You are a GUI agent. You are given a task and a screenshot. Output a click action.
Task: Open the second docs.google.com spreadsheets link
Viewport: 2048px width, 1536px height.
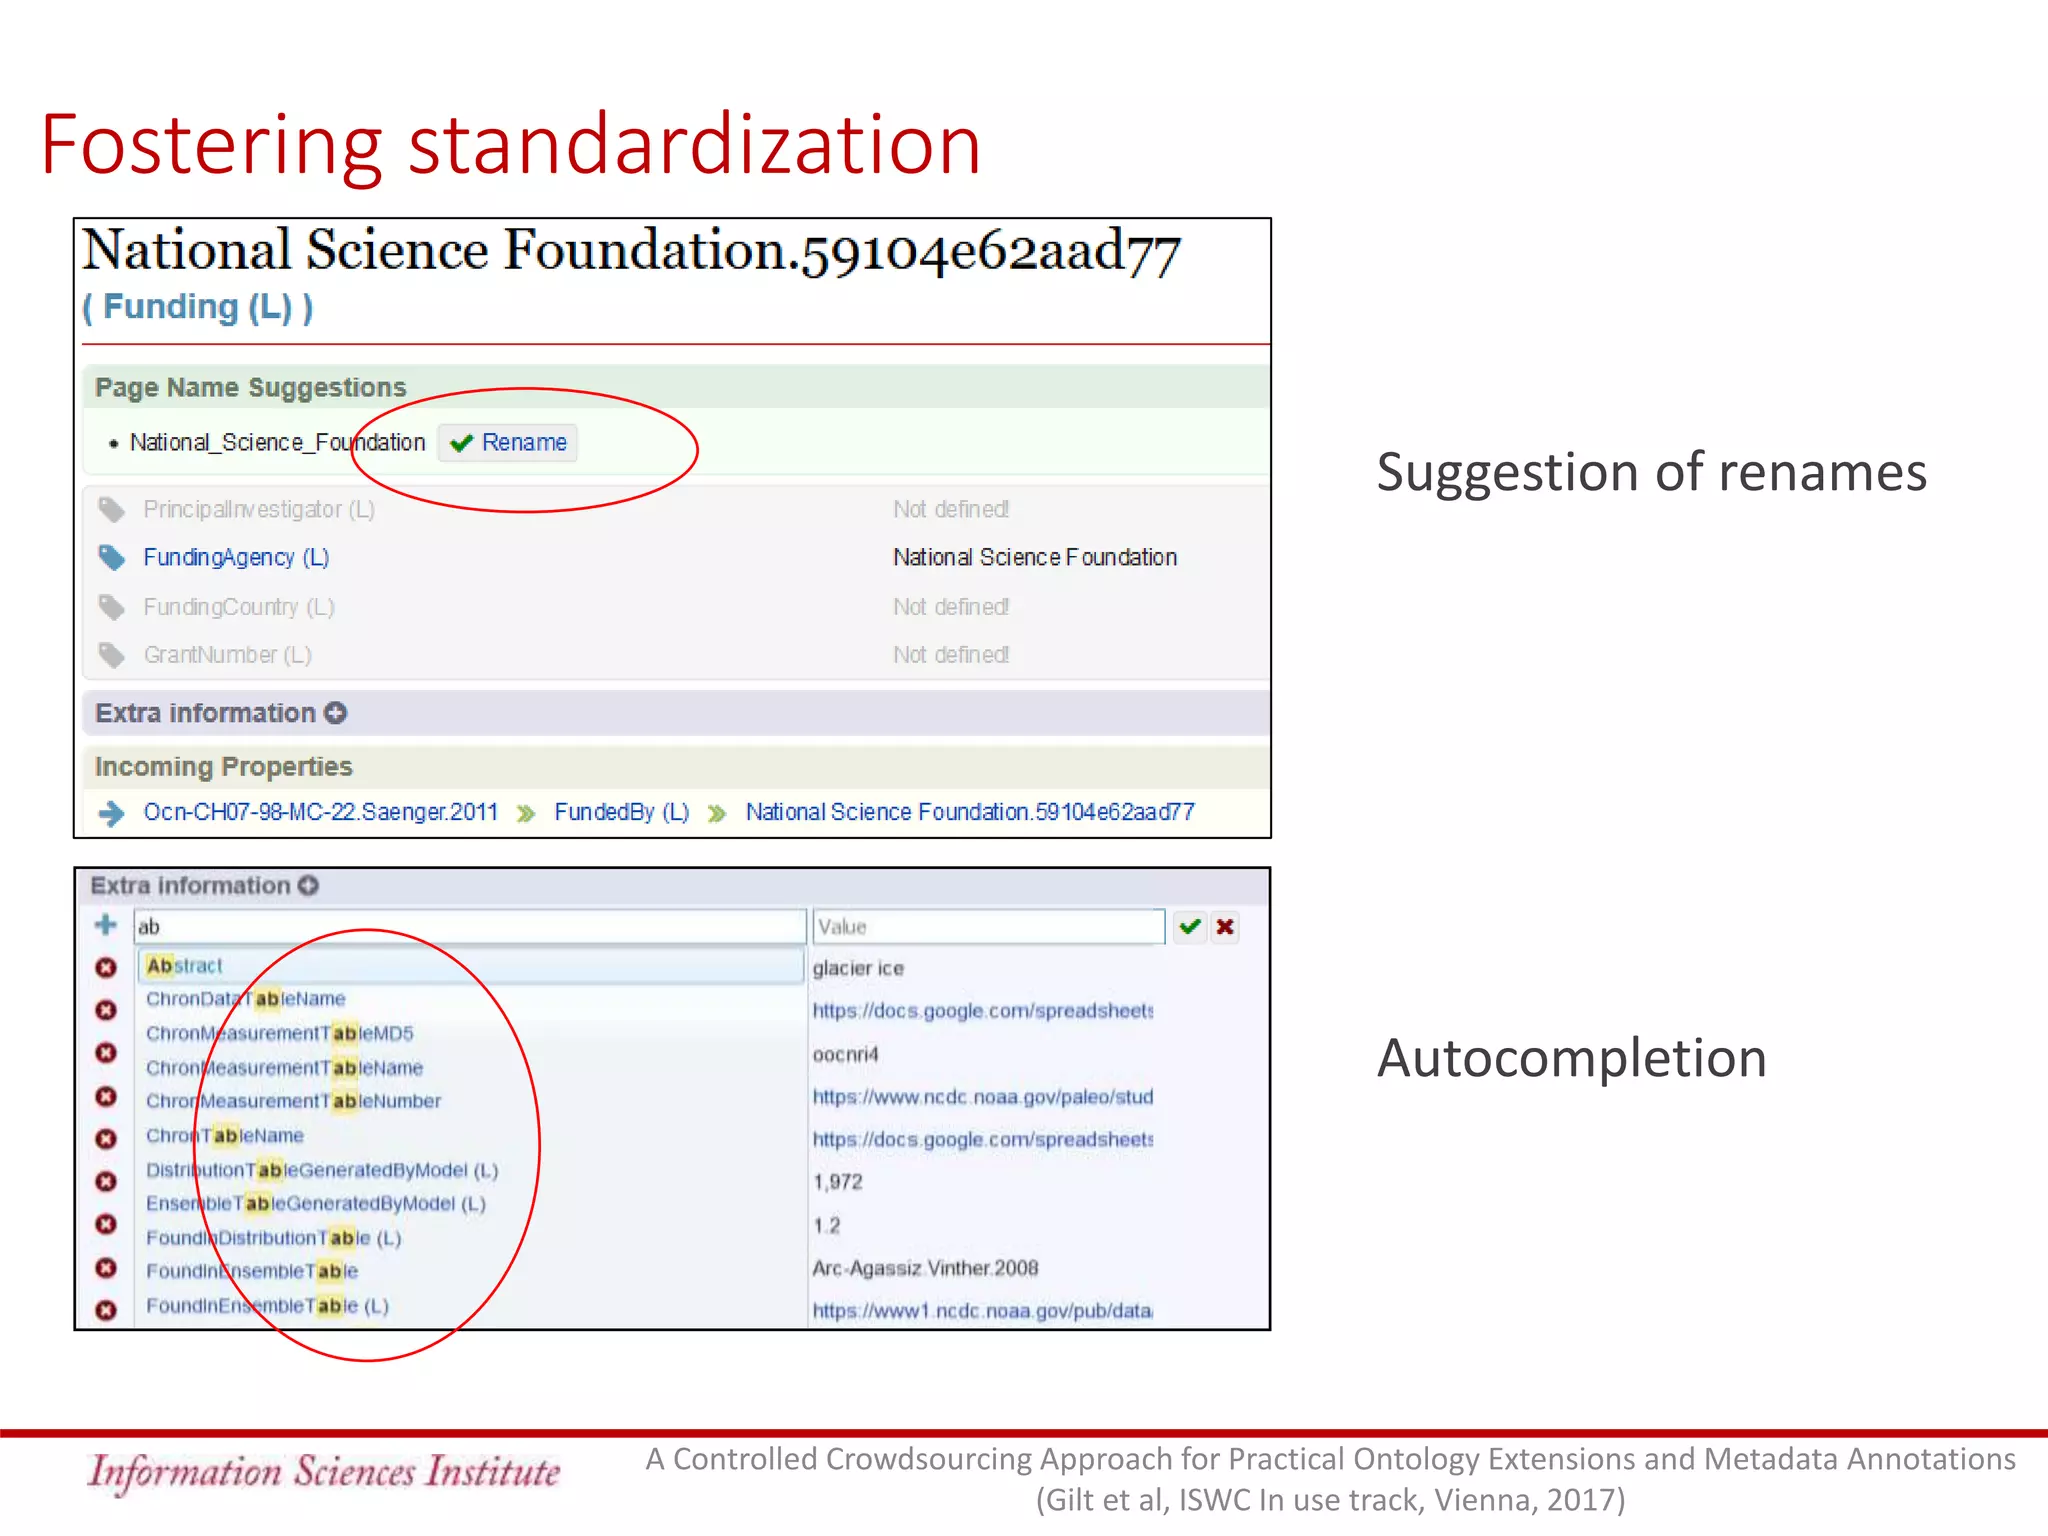click(983, 1140)
